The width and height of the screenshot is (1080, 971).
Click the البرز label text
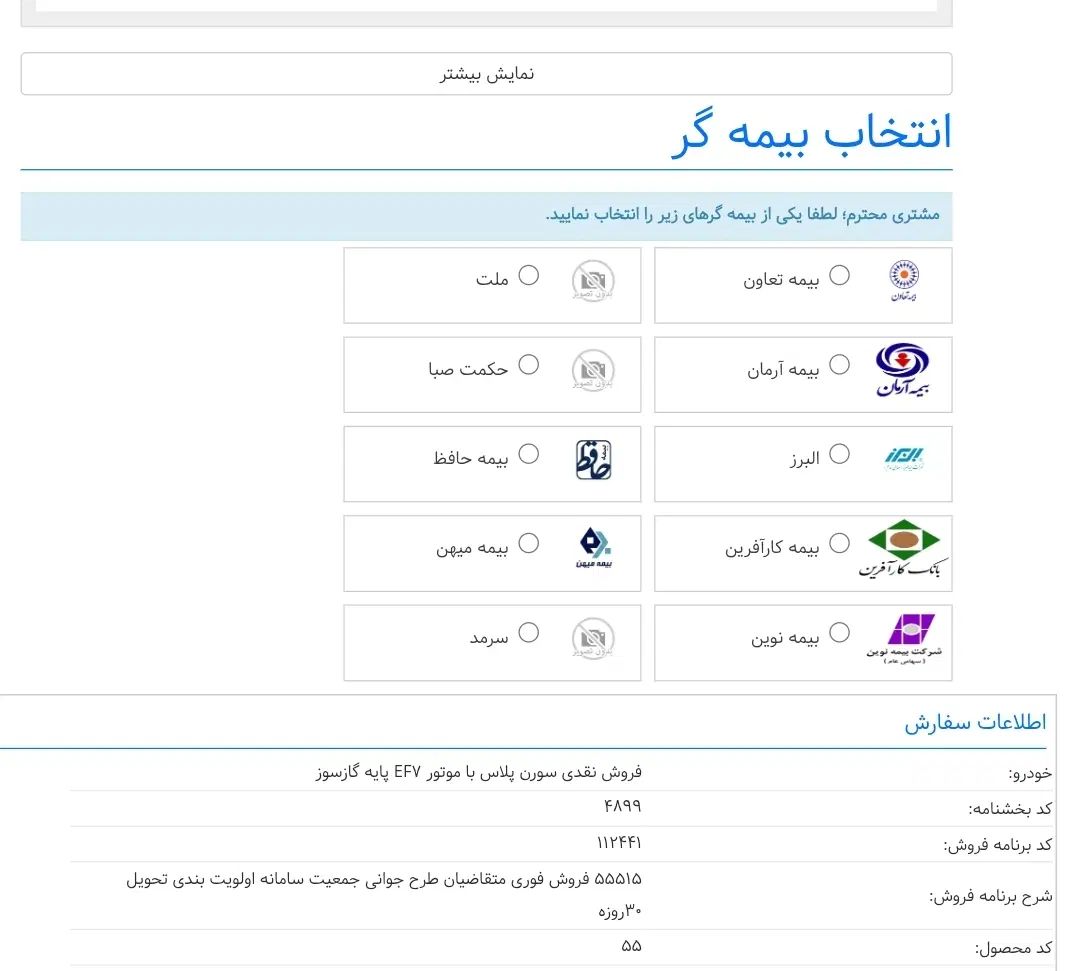[x=804, y=458]
